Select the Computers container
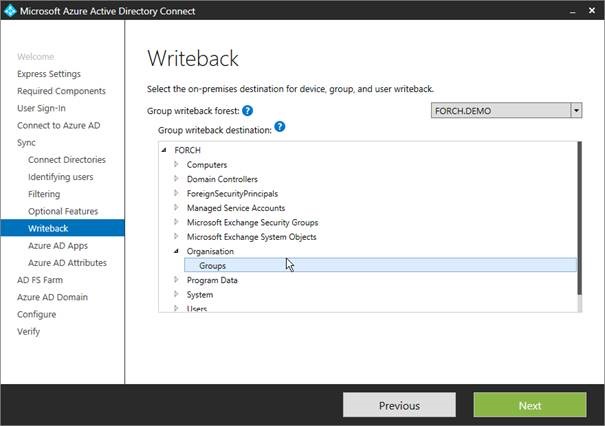This screenshot has height=426, width=605. pos(207,165)
